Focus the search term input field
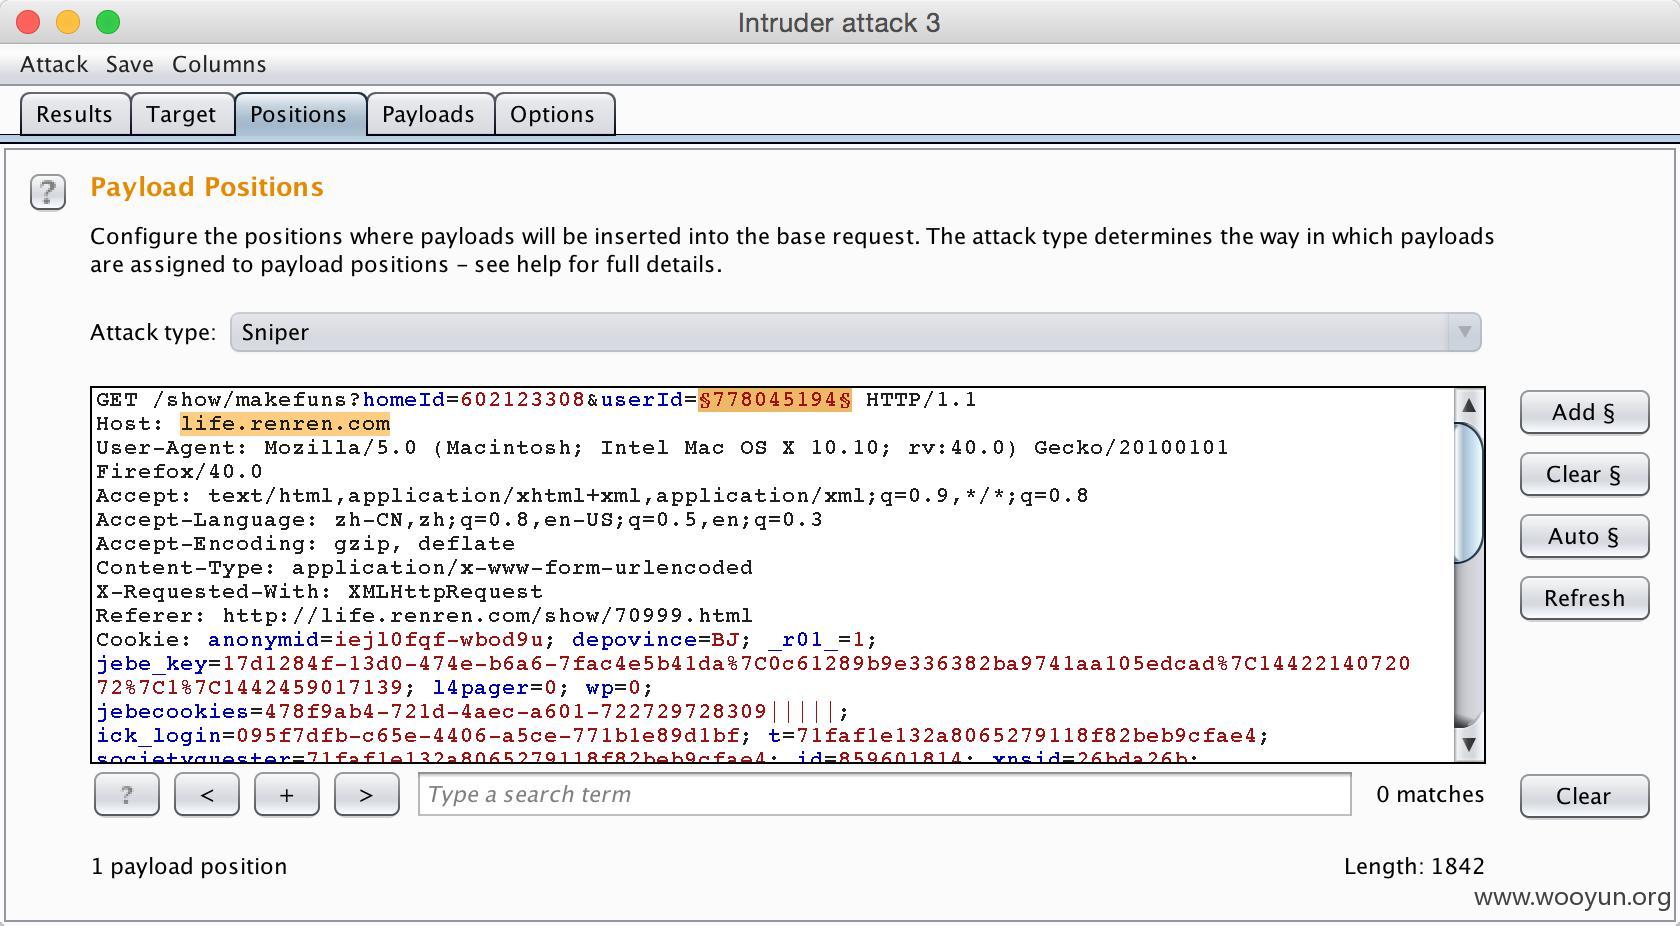Viewport: 1680px width, 926px height. coord(885,795)
